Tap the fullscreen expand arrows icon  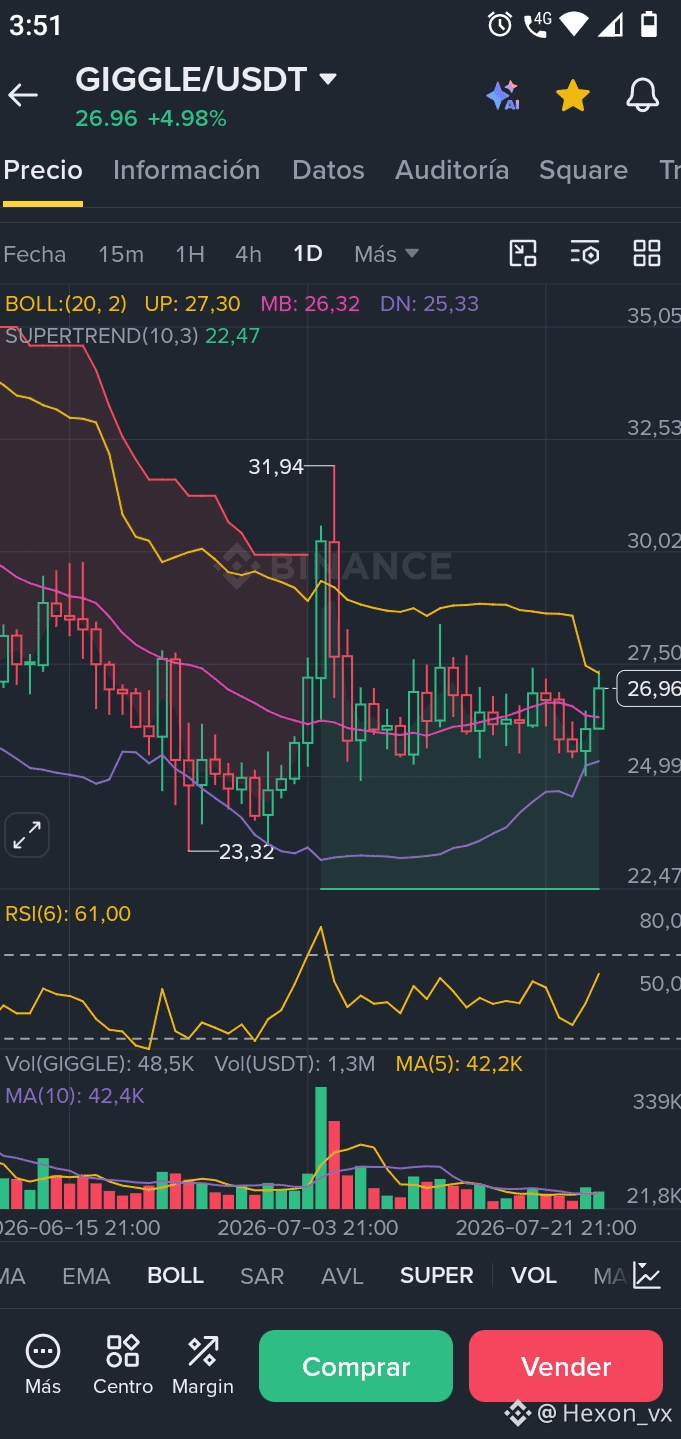pos(27,834)
